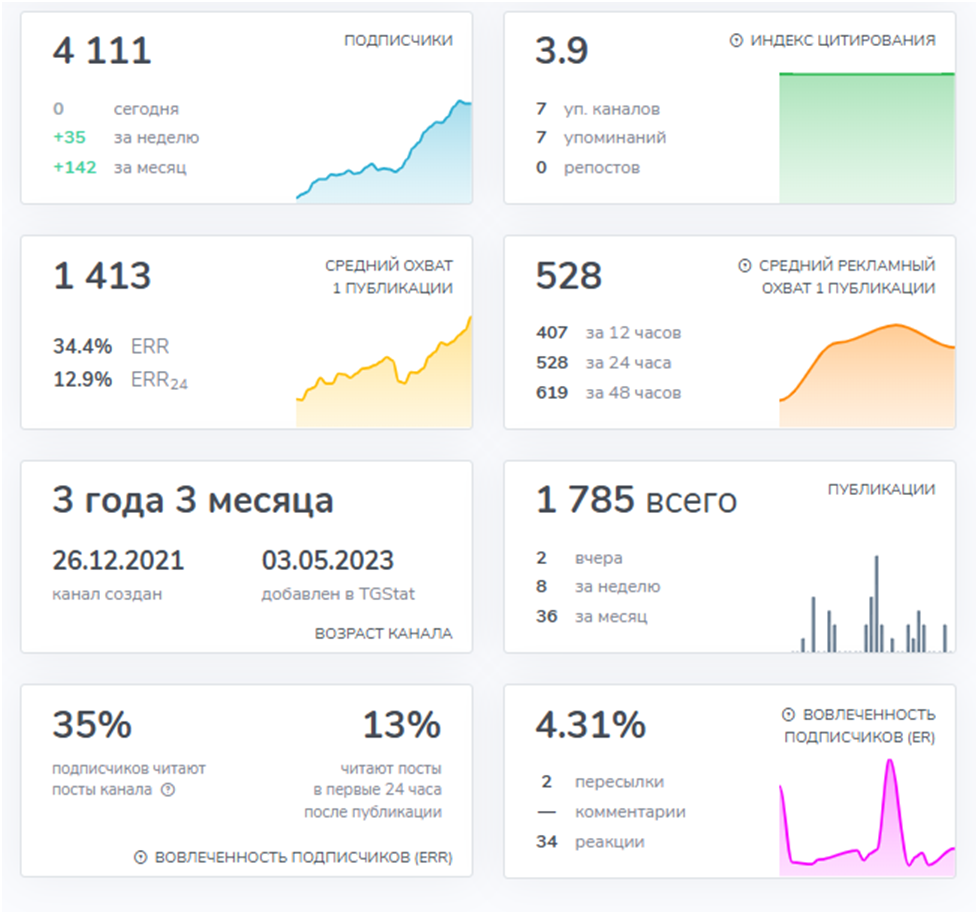978x914 pixels.
Task: Click '1 785 всего' publications total
Action: [636, 501]
